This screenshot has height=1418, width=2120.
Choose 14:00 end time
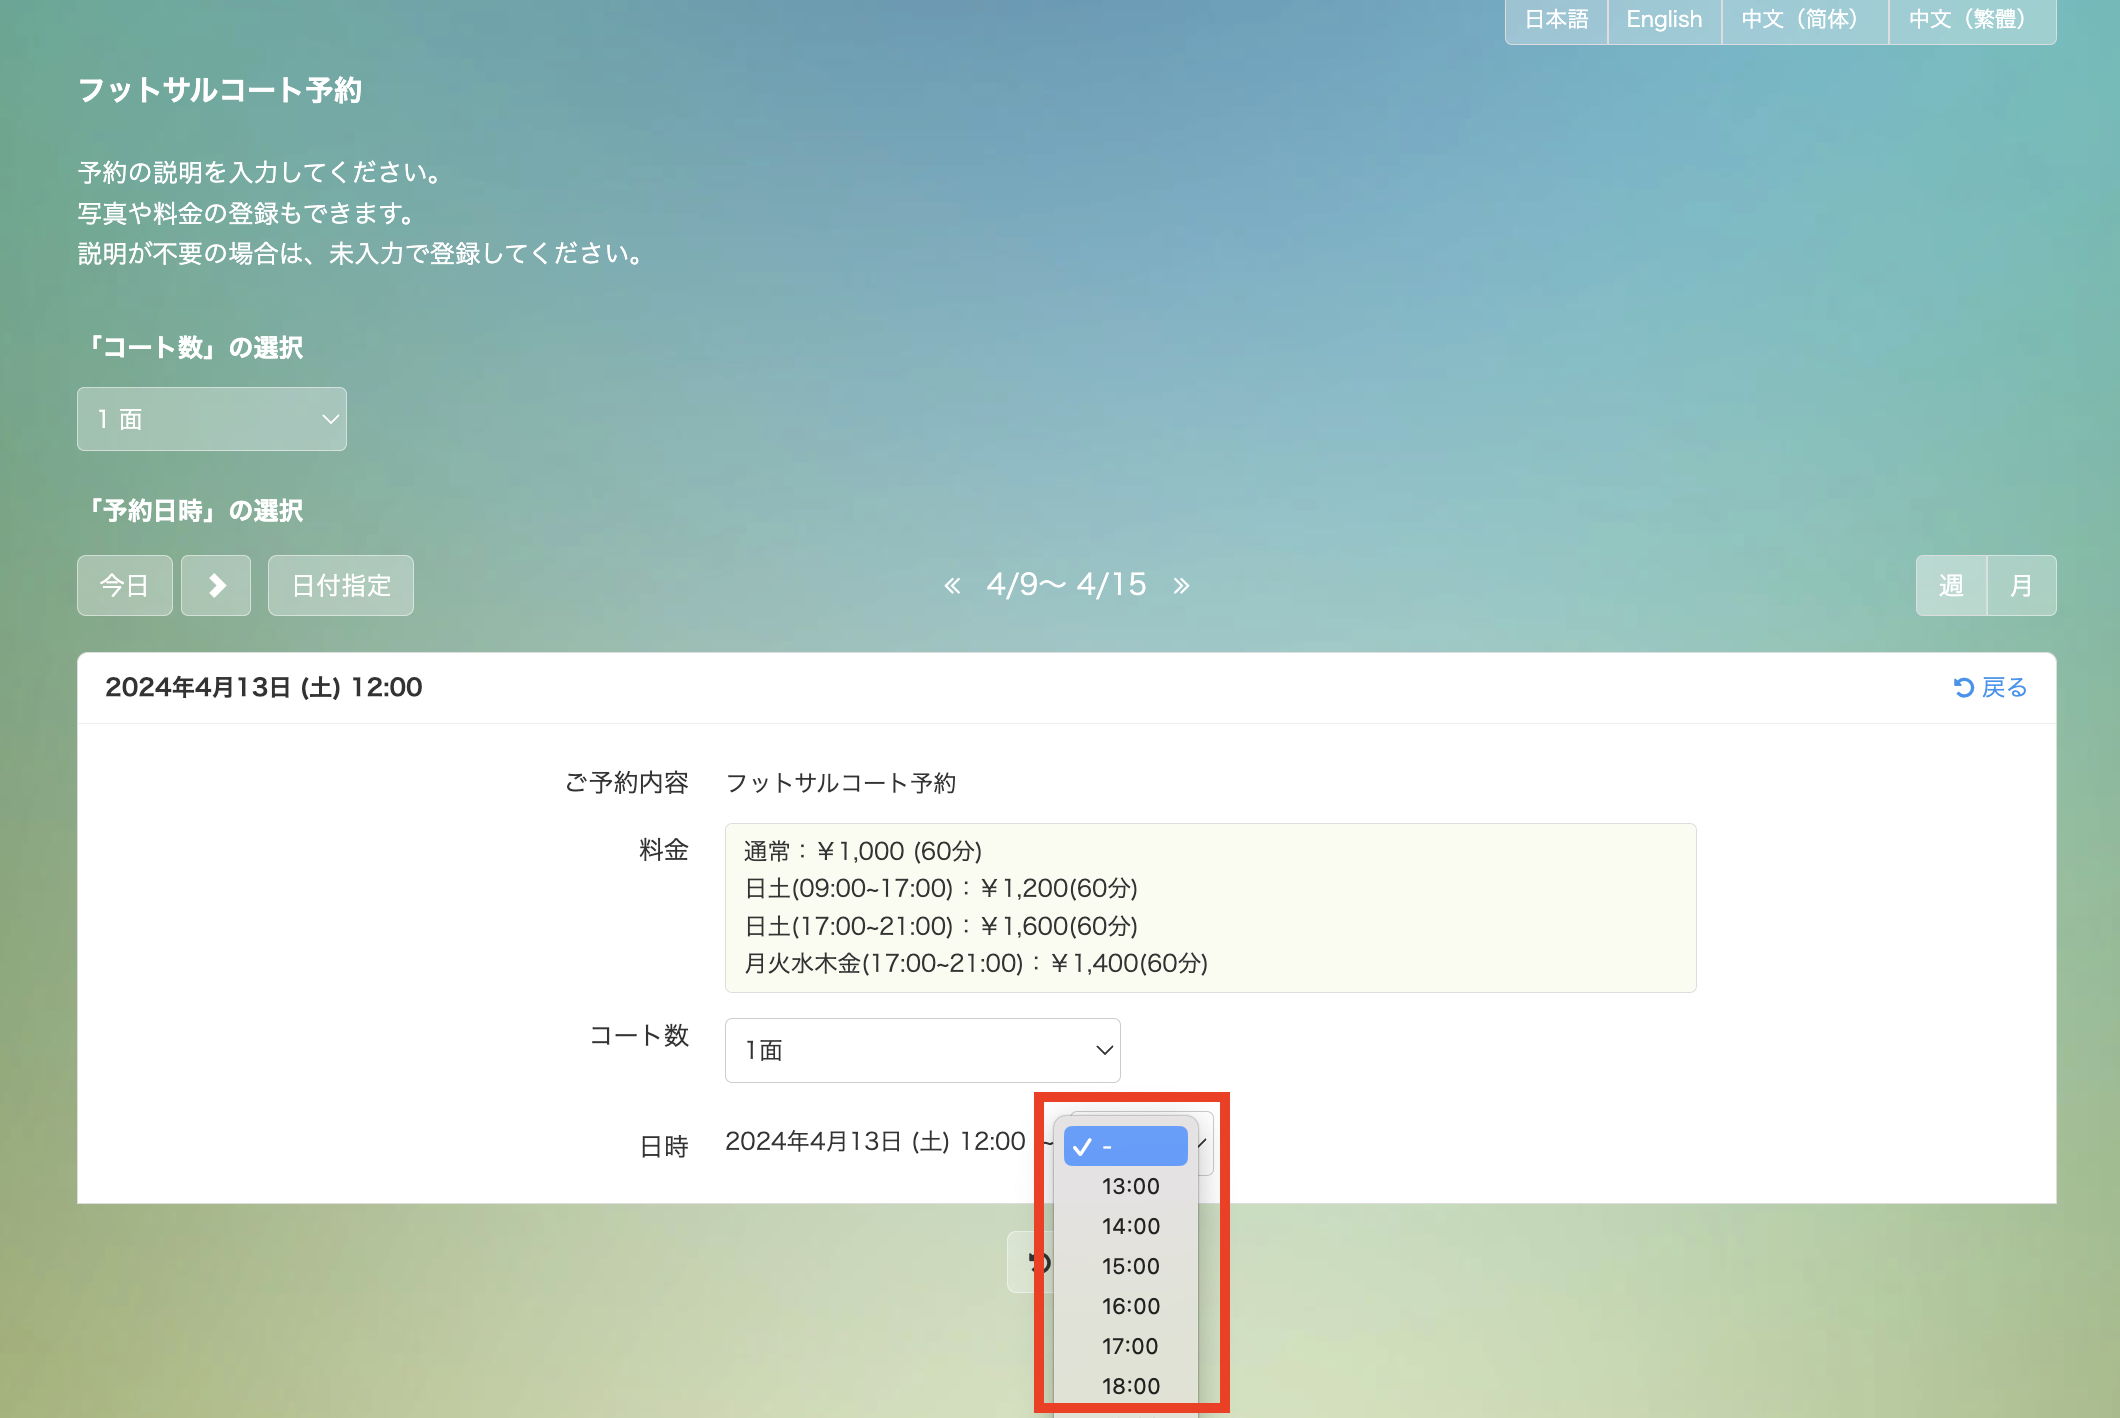[1130, 1226]
